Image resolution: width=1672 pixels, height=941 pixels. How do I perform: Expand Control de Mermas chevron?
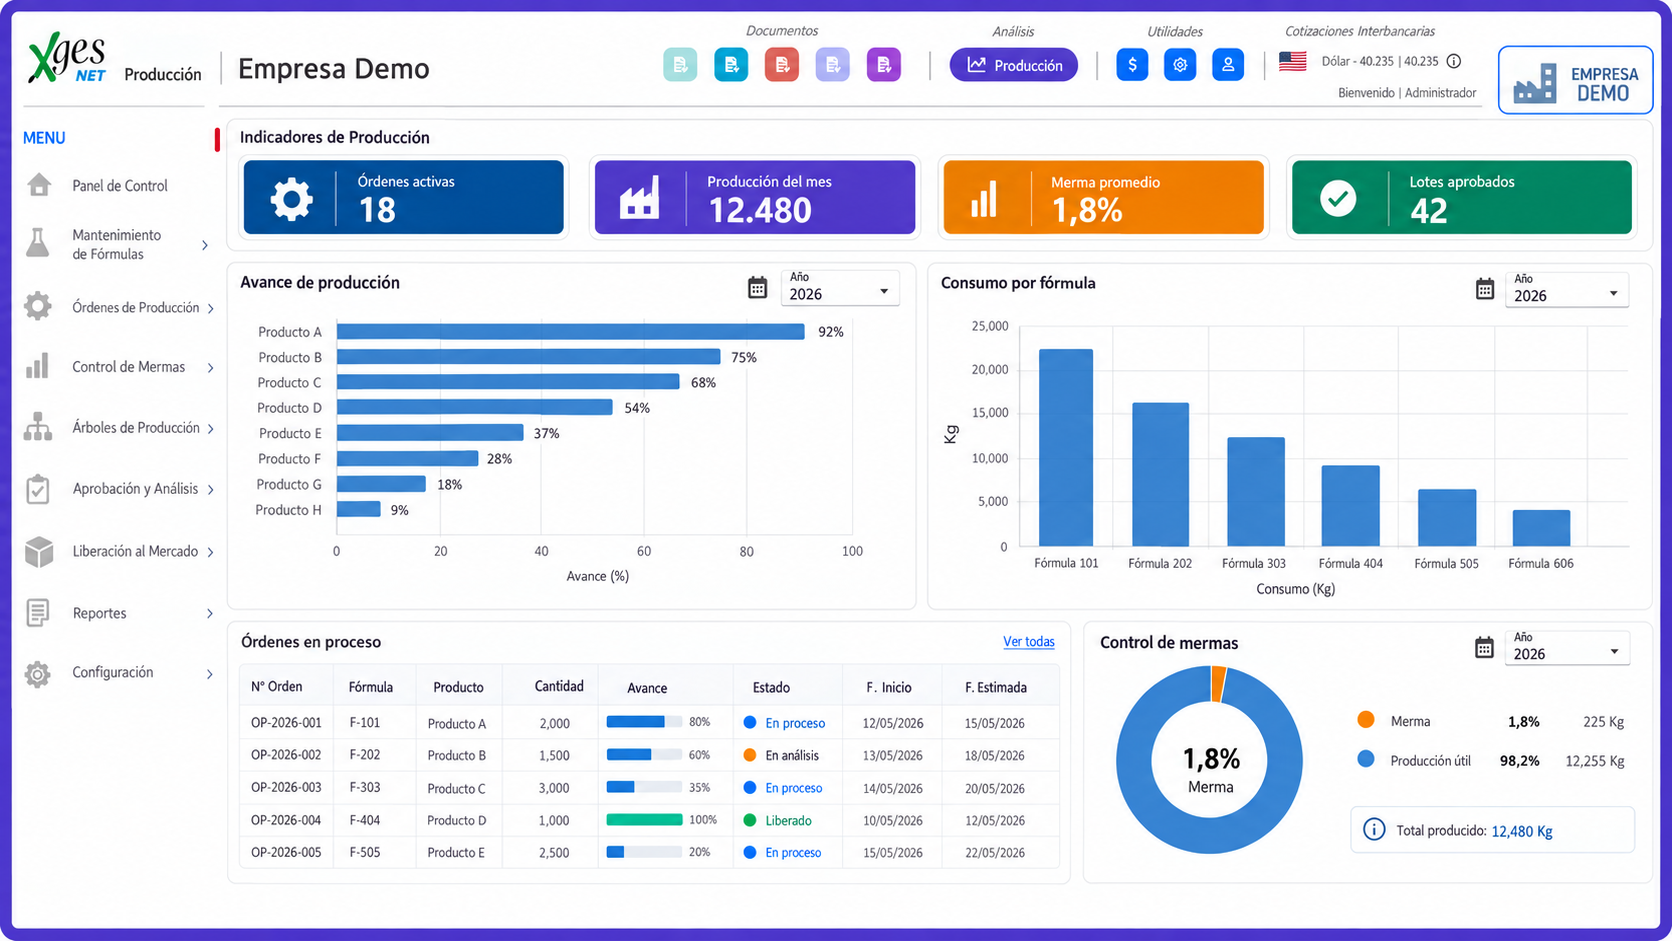[211, 368]
